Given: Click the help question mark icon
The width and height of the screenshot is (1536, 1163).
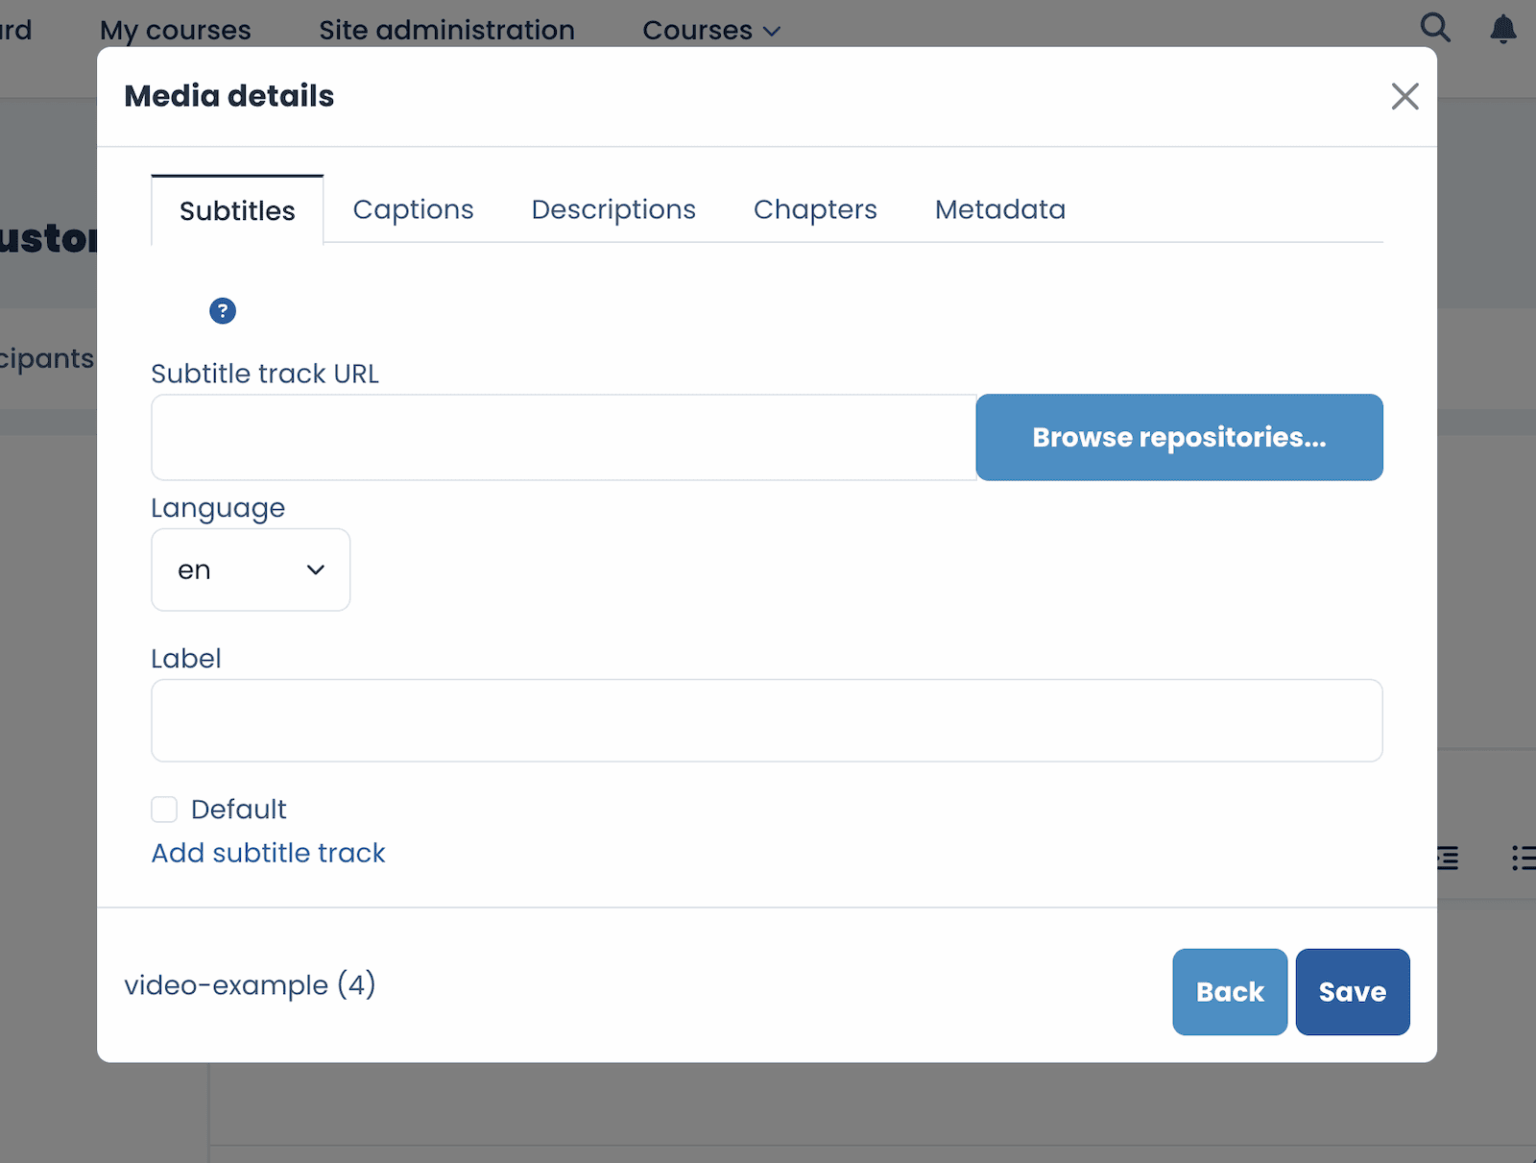Looking at the screenshot, I should coord(222,311).
